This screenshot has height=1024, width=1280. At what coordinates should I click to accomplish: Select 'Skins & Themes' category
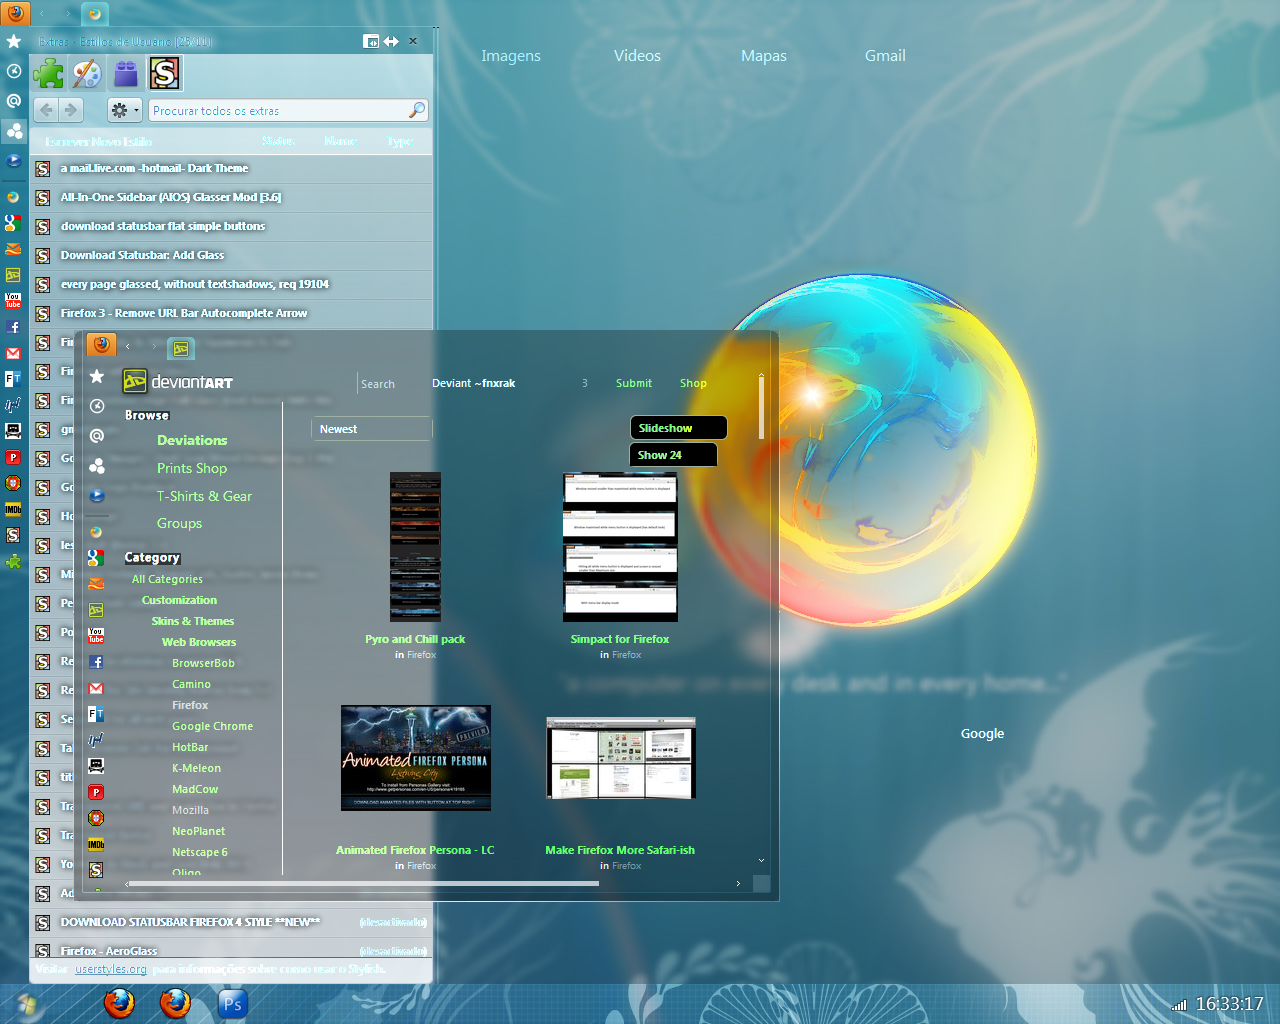click(x=193, y=621)
